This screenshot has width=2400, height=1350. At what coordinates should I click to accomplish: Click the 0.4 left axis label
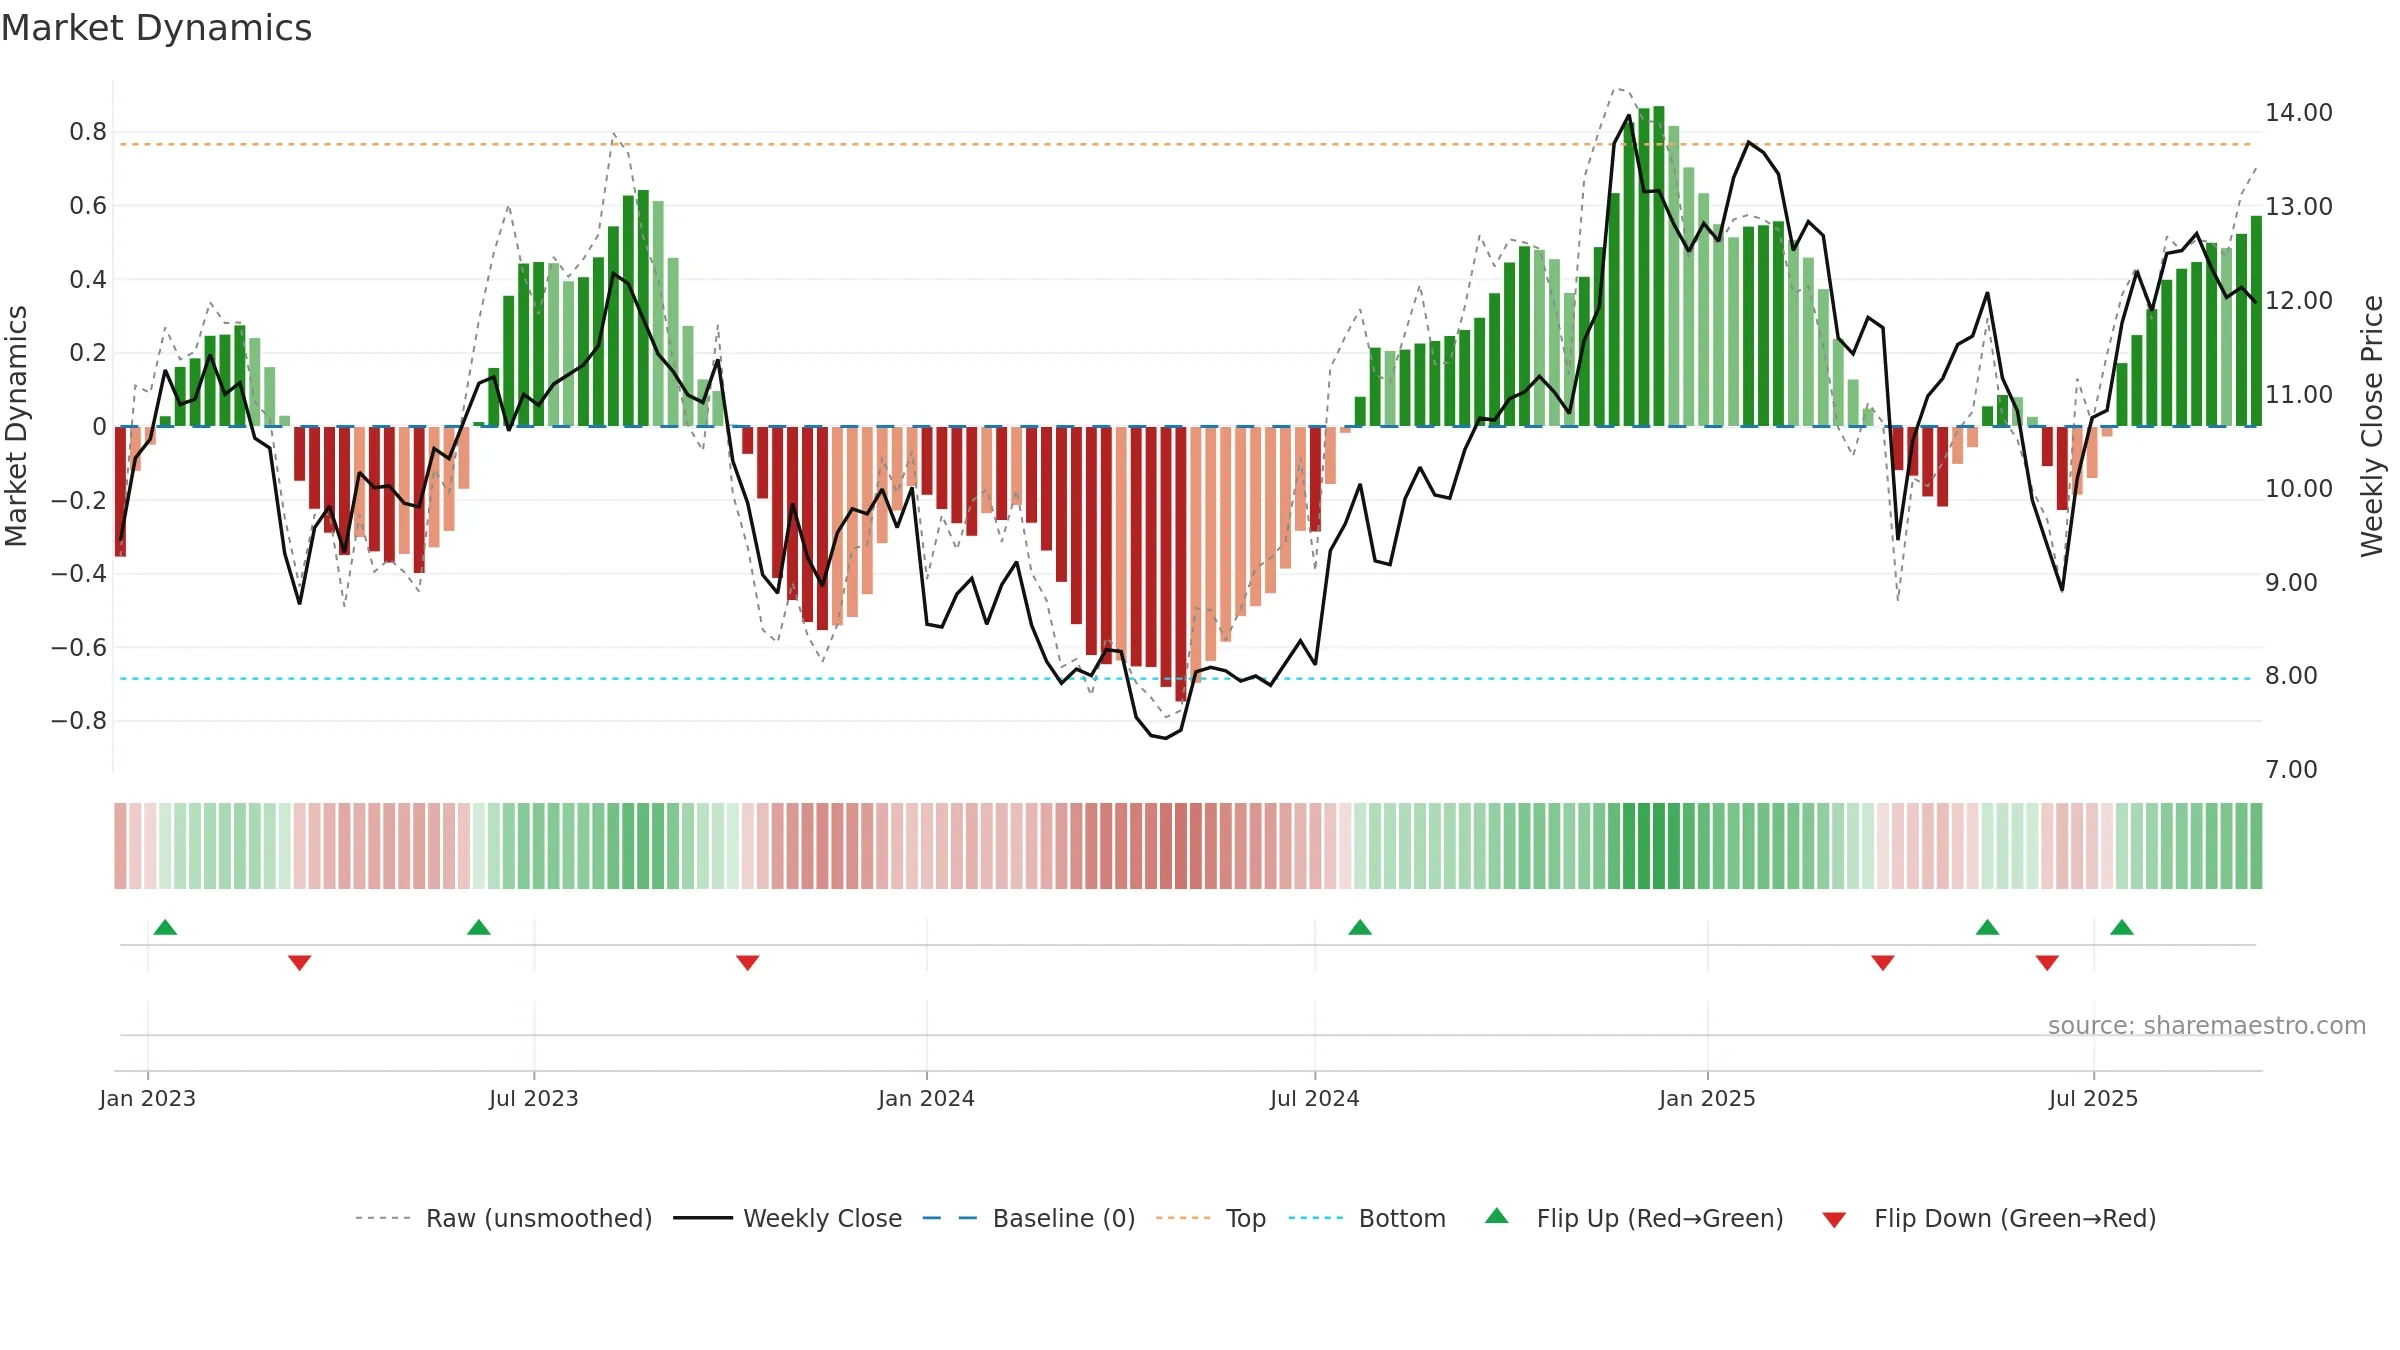tap(88, 280)
